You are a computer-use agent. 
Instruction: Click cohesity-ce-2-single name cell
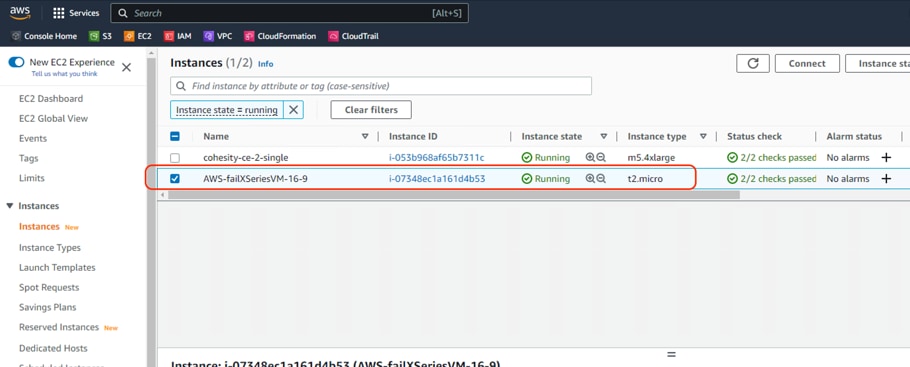245,157
